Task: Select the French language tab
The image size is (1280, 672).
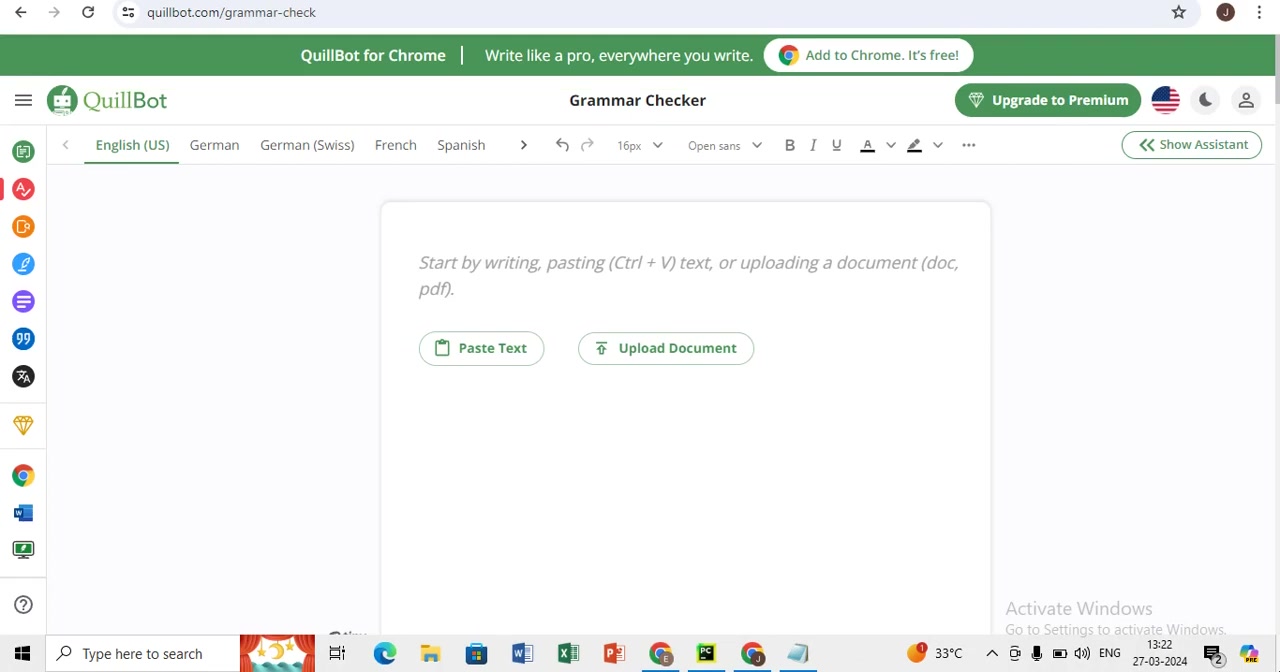Action: [396, 145]
